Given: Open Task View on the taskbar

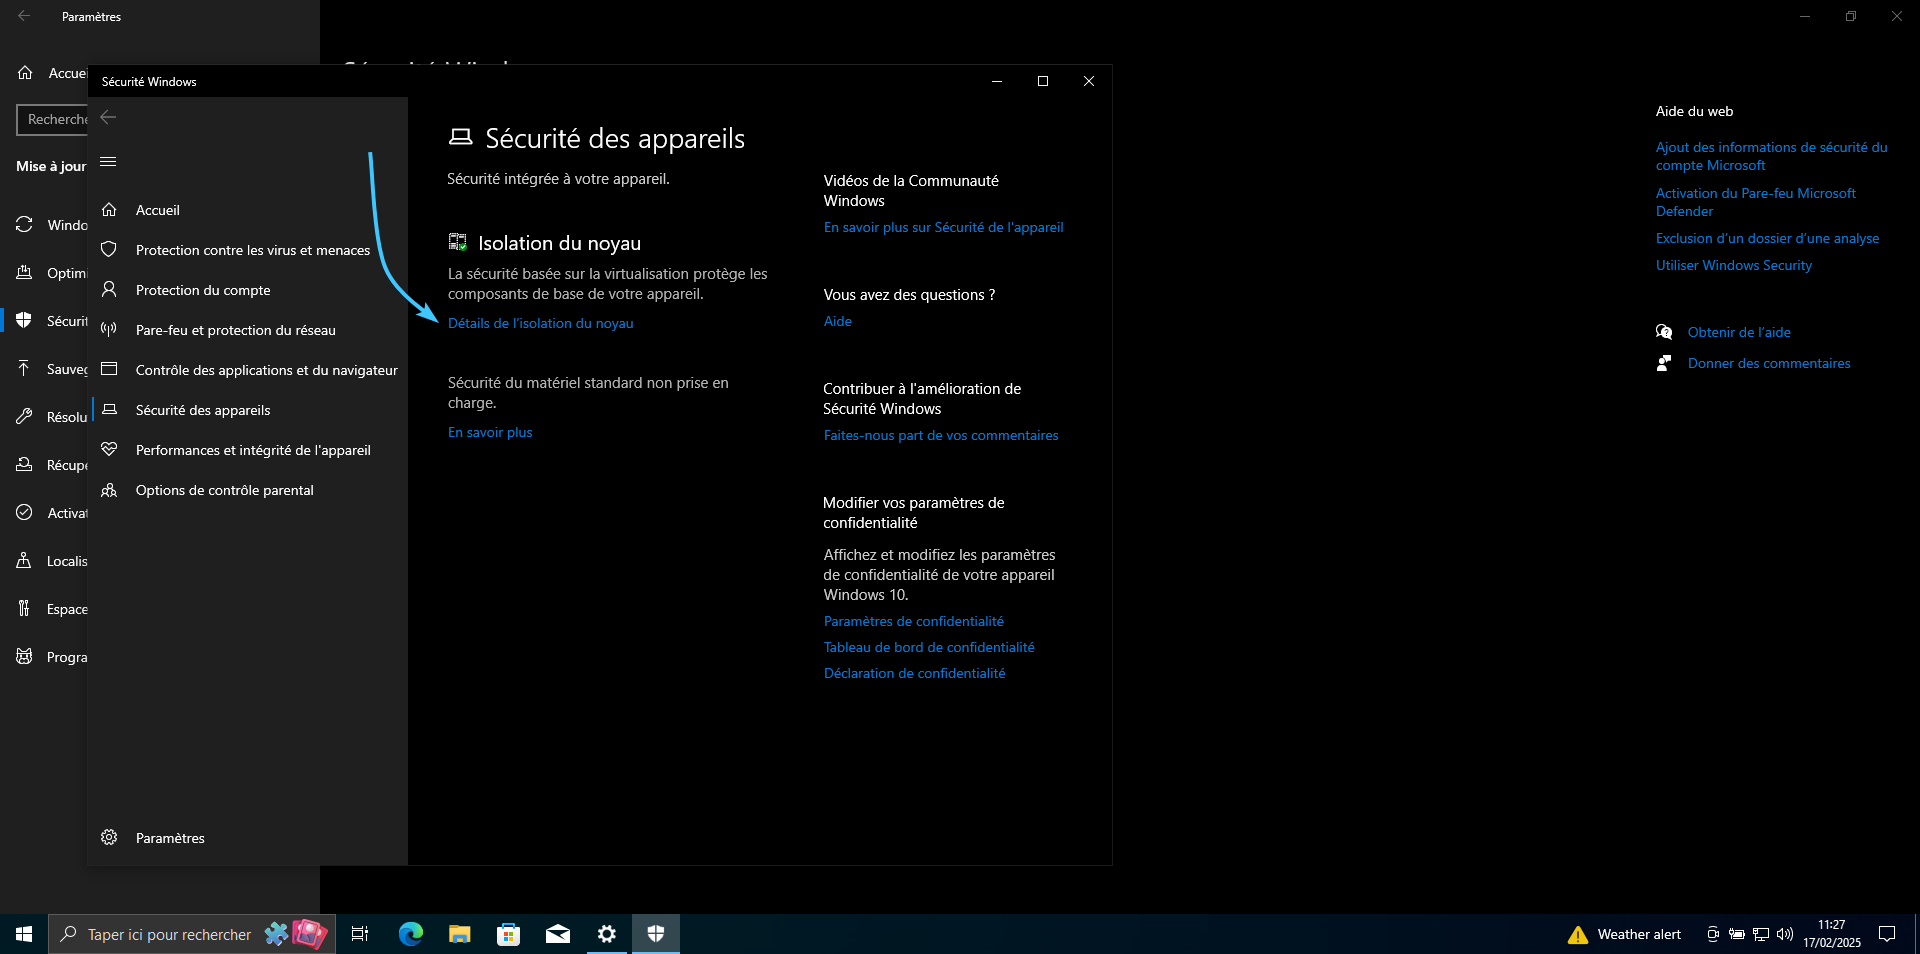Looking at the screenshot, I should pos(360,934).
